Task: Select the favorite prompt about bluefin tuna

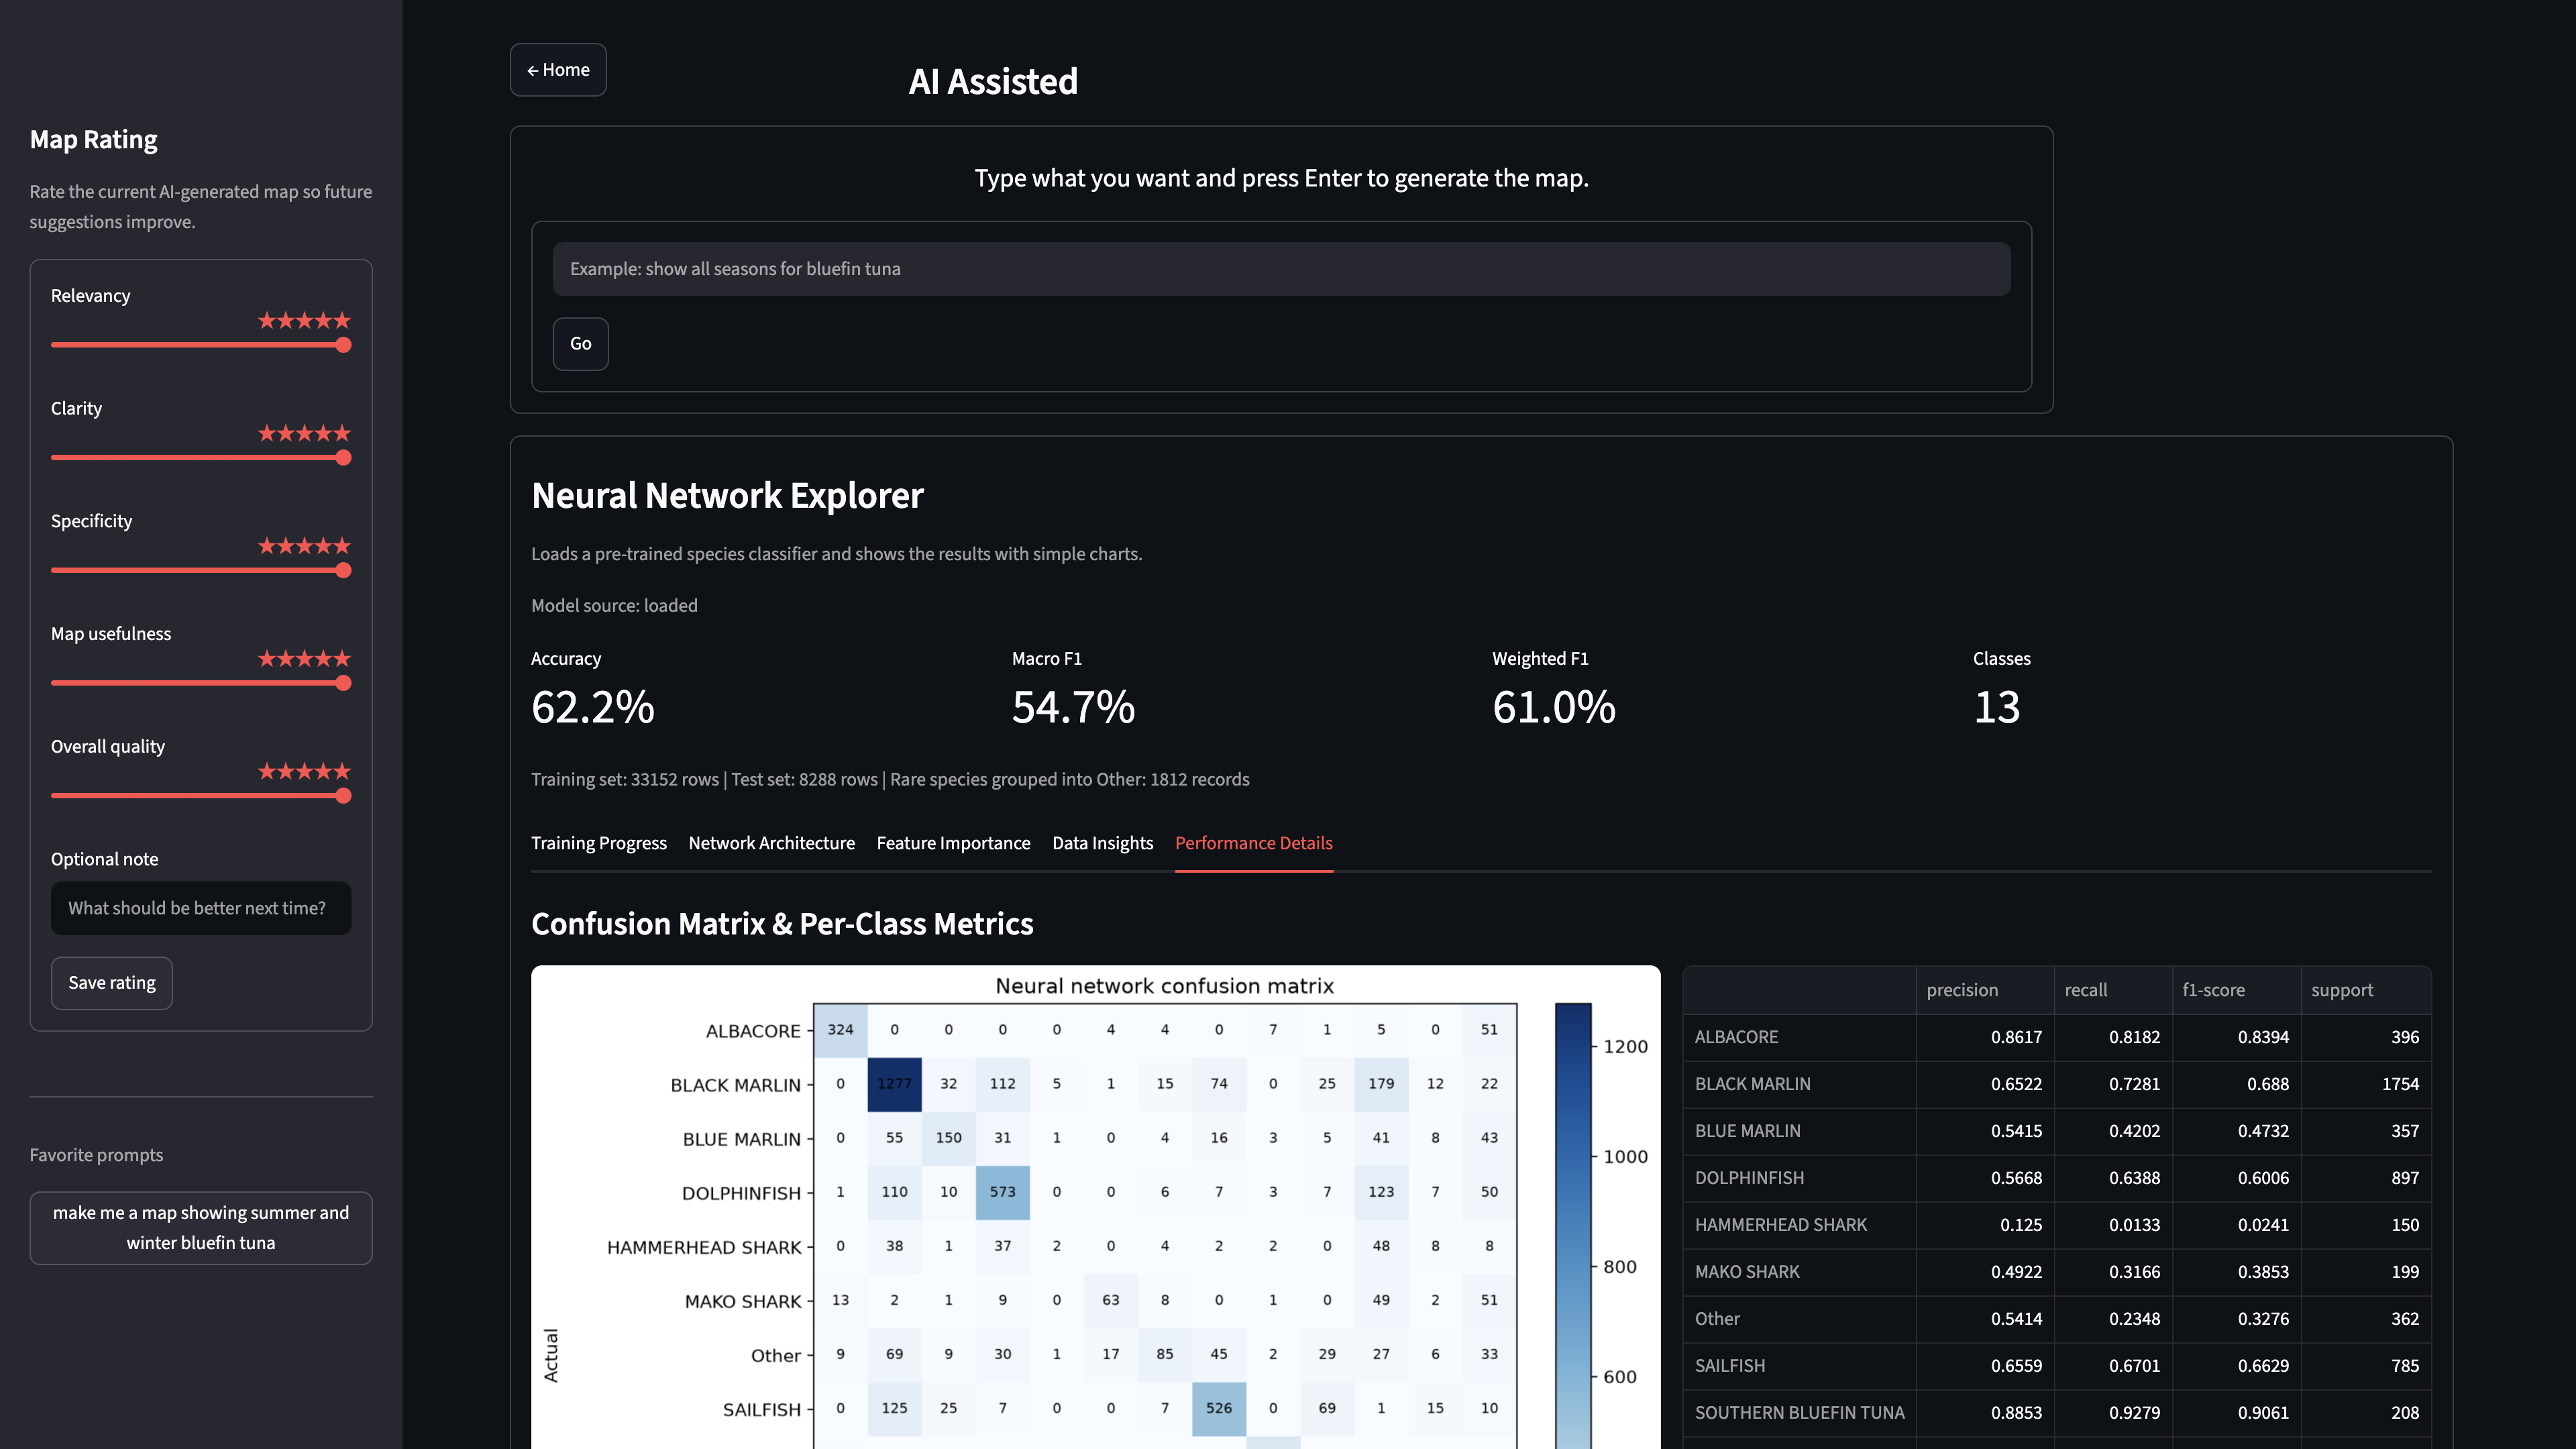Action: coord(201,1228)
